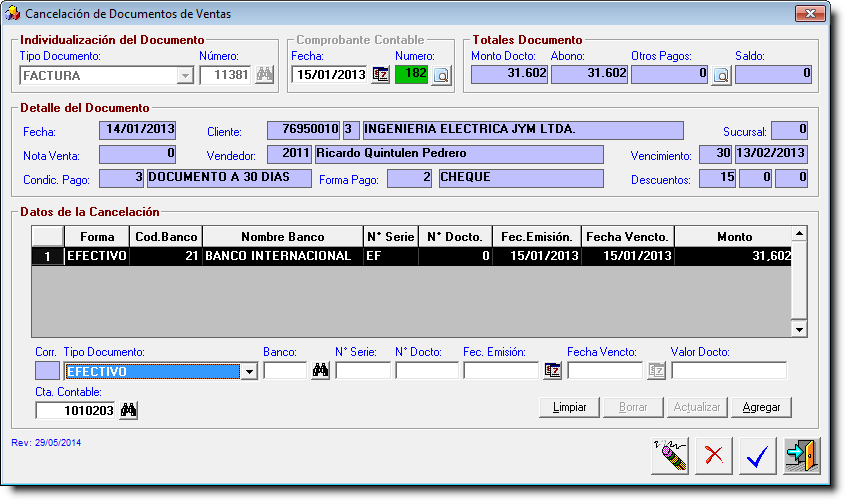
Task: Click the magnifier icon next to comprobante 182
Action: pos(441,75)
